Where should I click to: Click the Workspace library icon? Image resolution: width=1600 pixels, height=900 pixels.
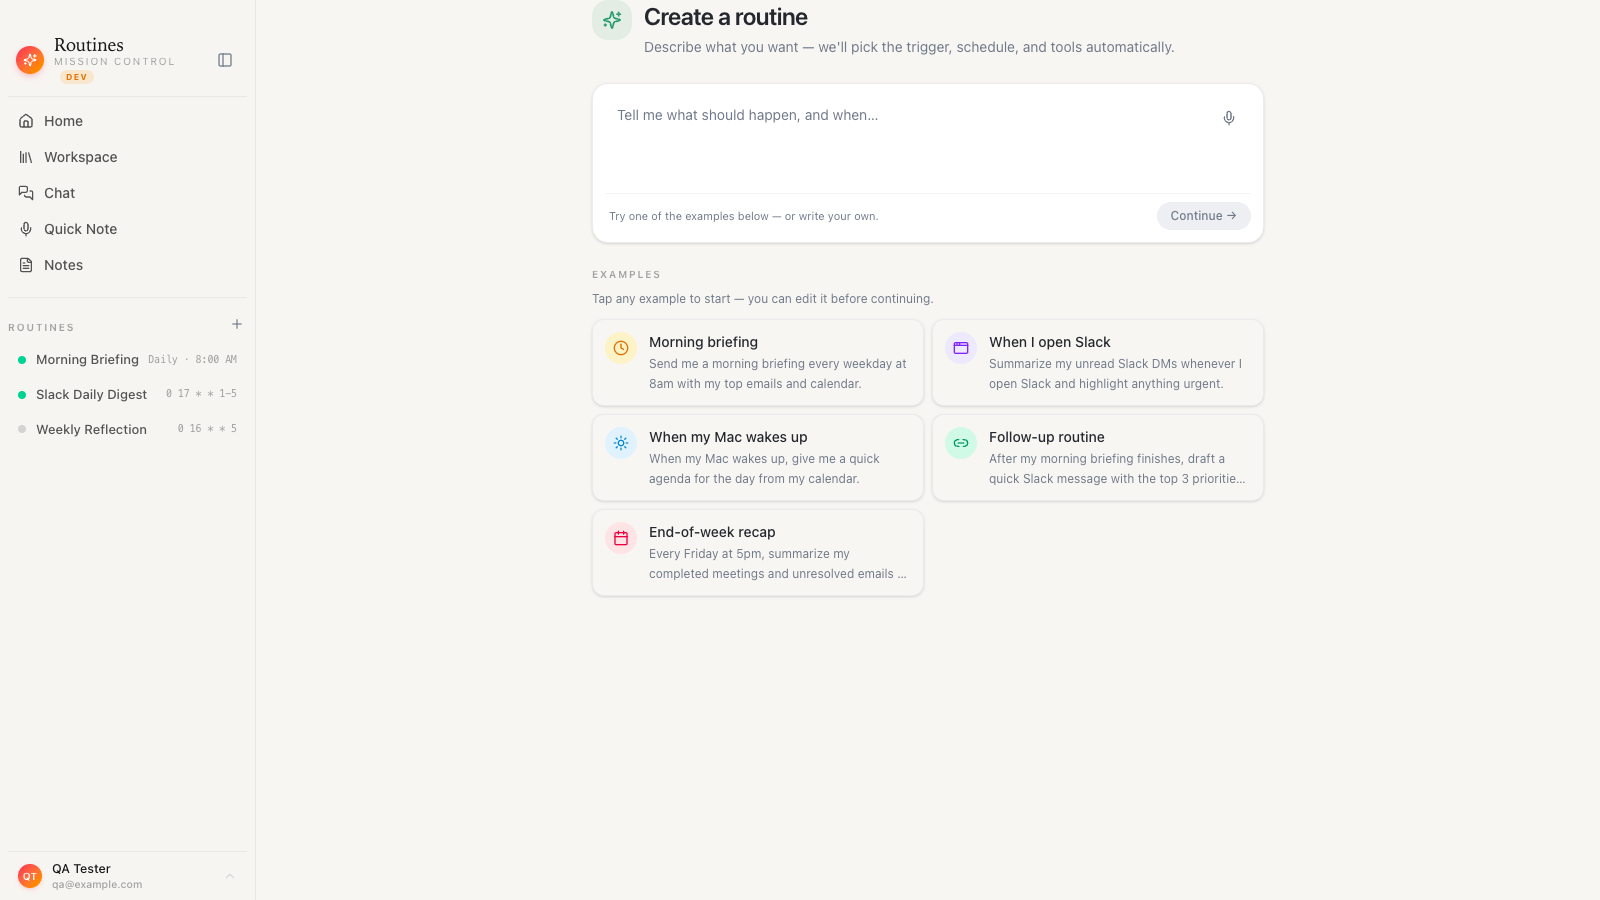(x=26, y=157)
